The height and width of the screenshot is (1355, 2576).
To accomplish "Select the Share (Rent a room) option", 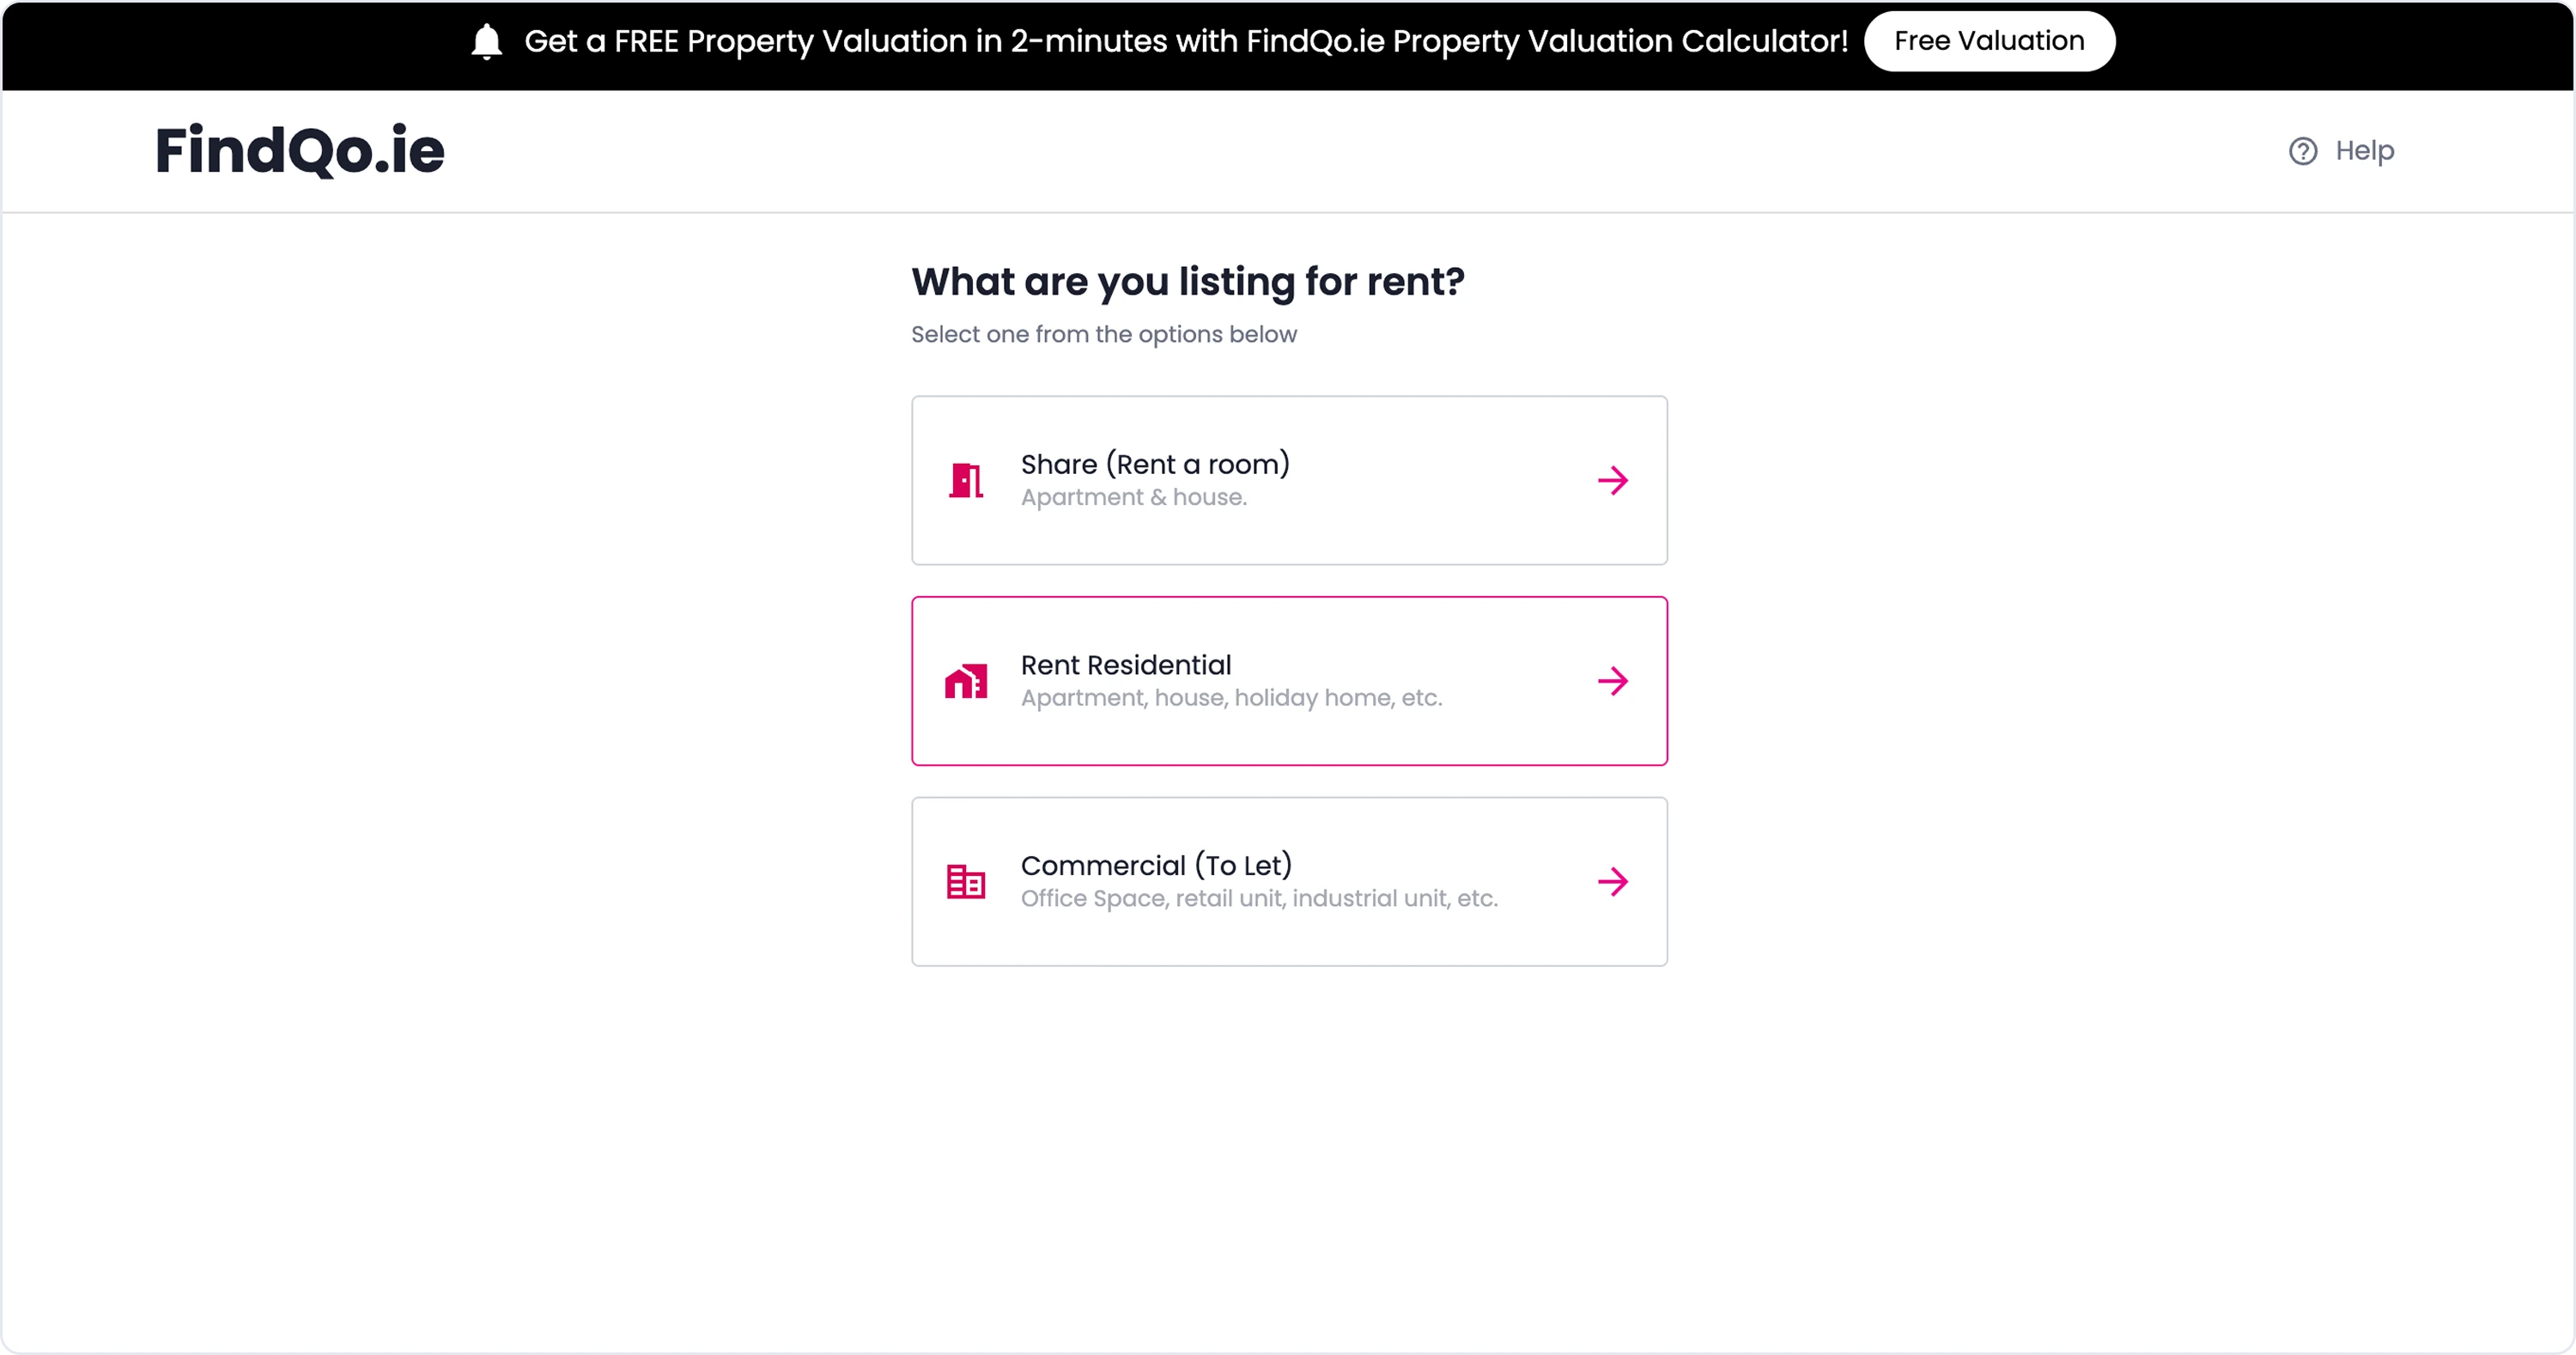I will pos(1288,480).
